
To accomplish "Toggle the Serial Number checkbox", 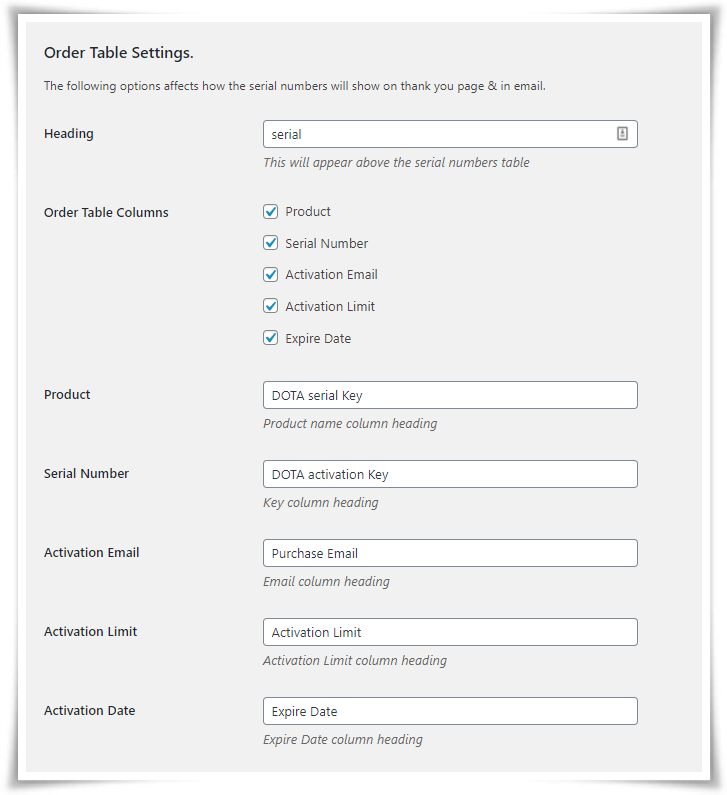I will 271,243.
